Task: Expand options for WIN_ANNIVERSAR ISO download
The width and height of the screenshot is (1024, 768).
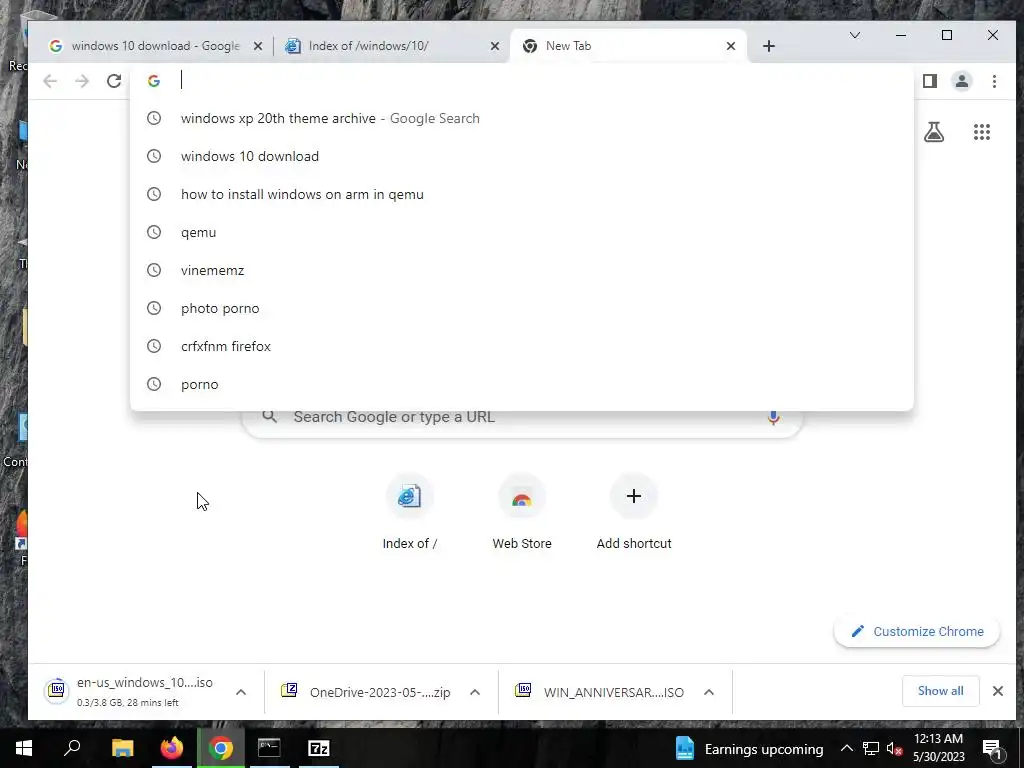Action: (709, 692)
